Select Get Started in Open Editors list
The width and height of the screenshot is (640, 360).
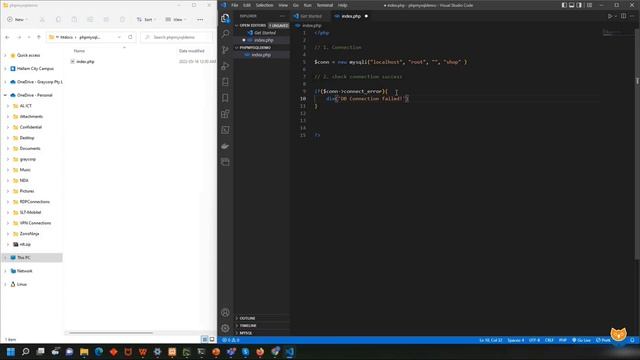(x=262, y=33)
